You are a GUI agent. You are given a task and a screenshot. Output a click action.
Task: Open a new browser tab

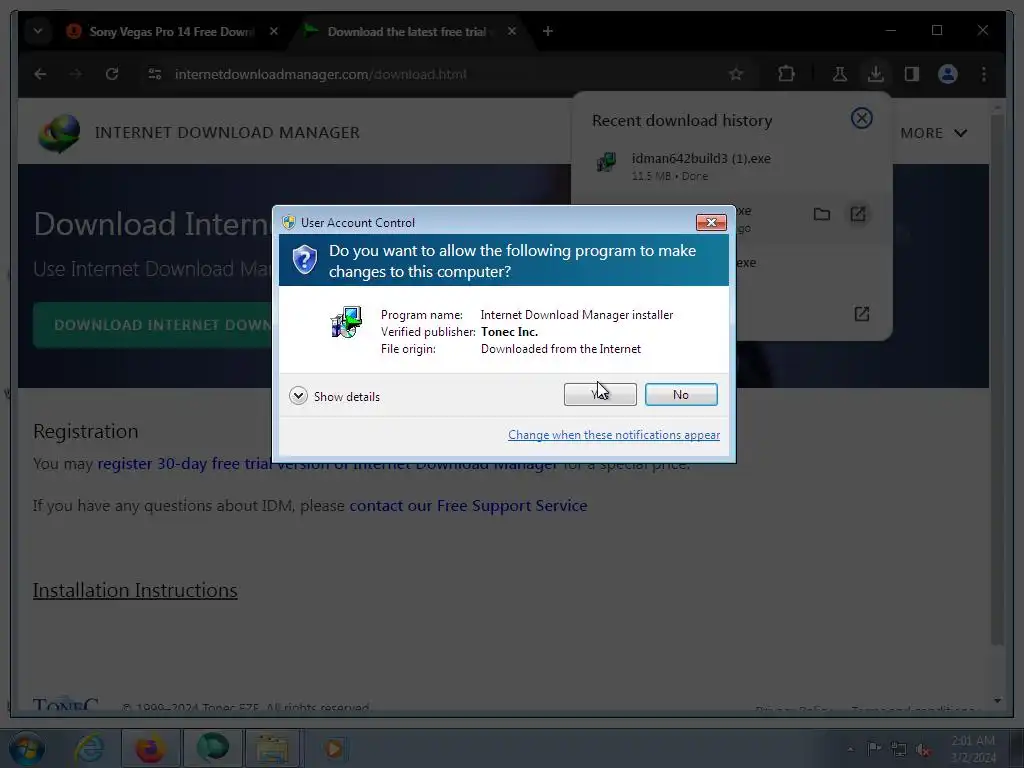(548, 31)
